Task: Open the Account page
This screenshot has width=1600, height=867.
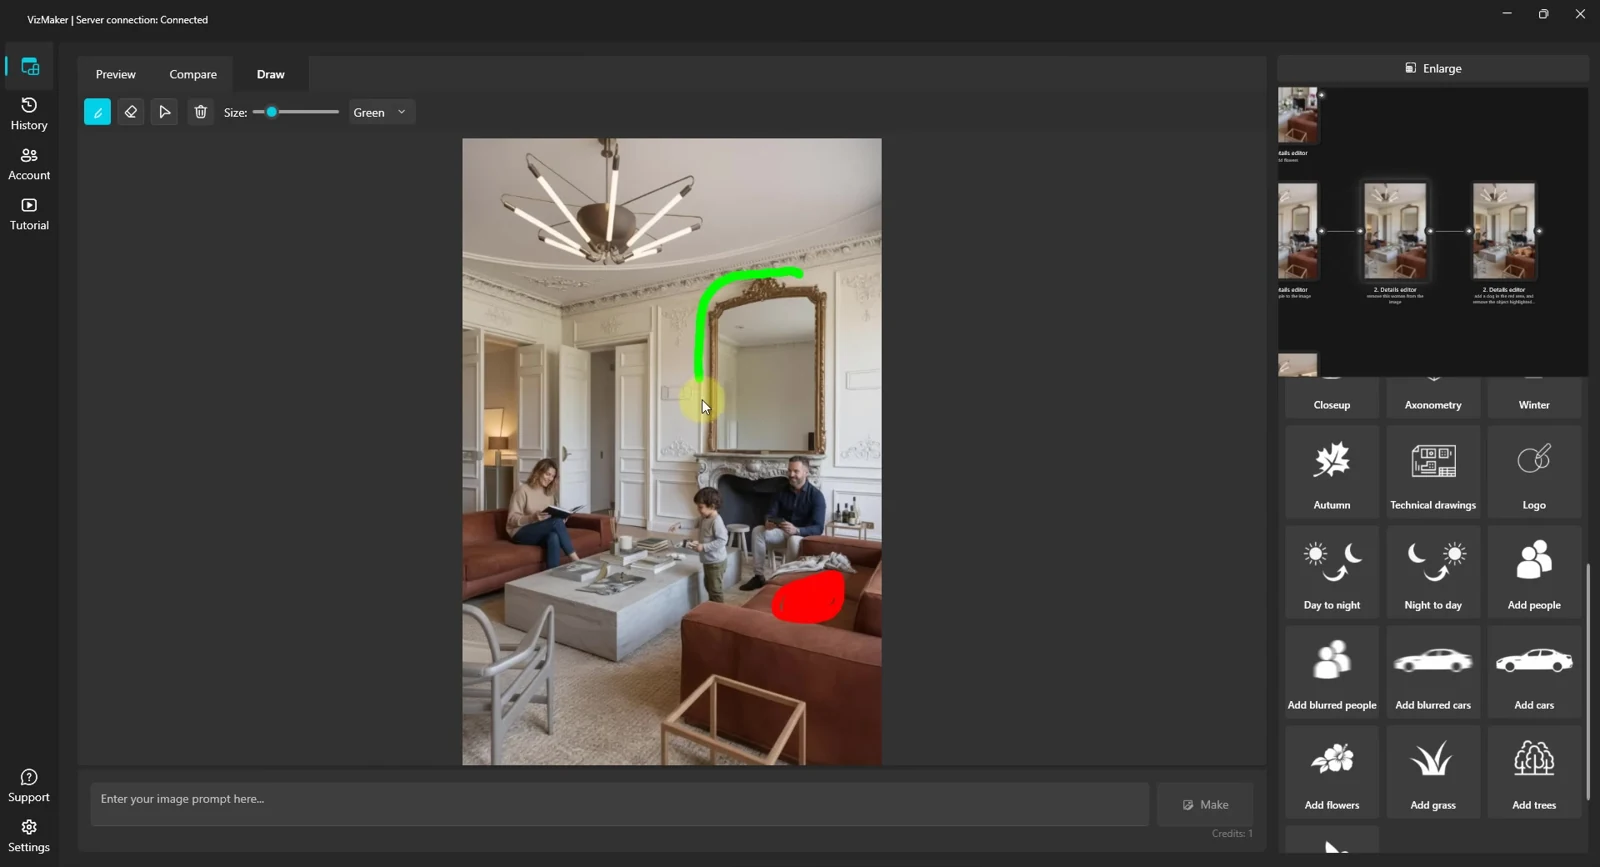Action: [29, 164]
